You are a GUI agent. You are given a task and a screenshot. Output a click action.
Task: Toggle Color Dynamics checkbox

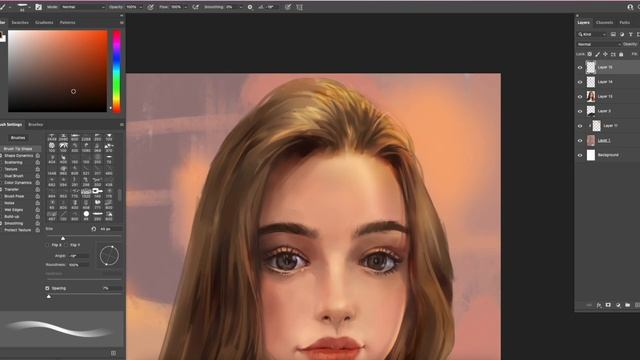[1, 182]
